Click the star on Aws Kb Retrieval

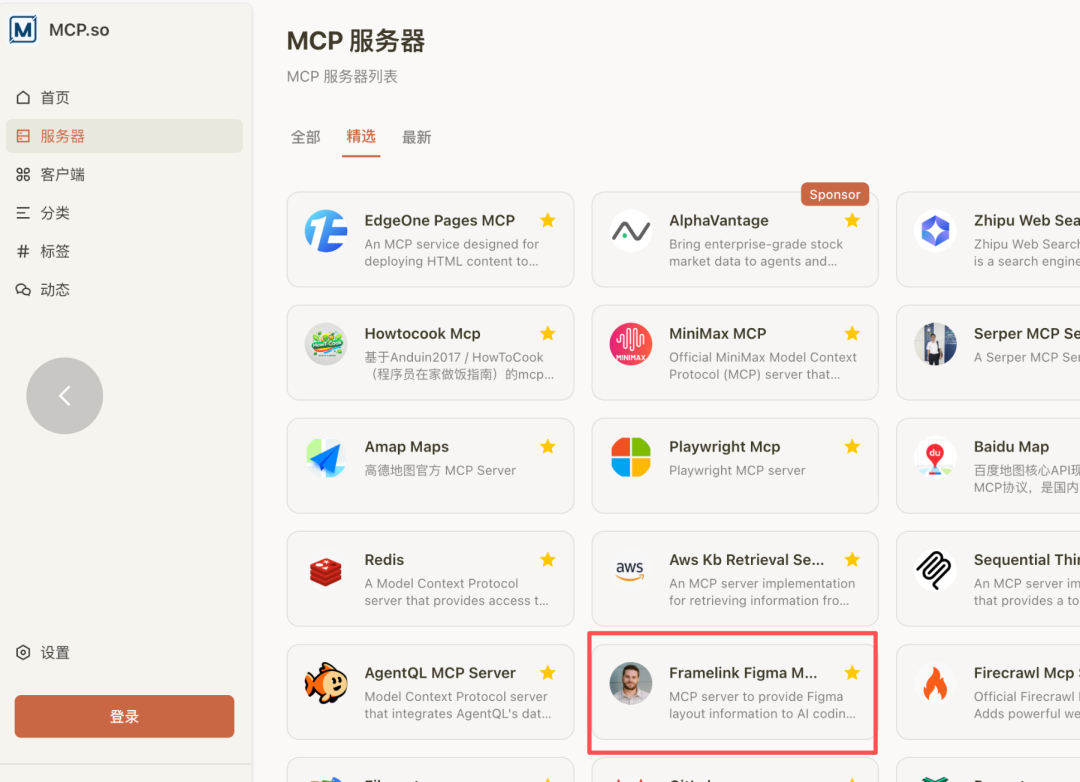(x=852, y=559)
